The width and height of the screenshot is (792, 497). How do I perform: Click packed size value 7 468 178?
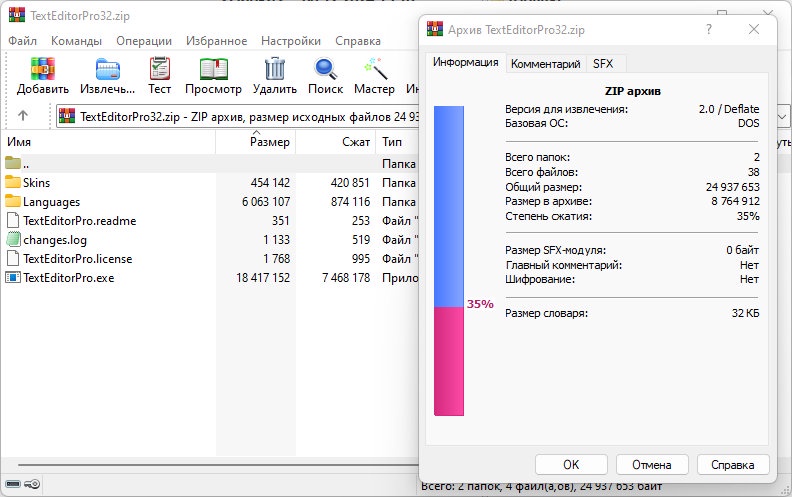click(x=346, y=278)
